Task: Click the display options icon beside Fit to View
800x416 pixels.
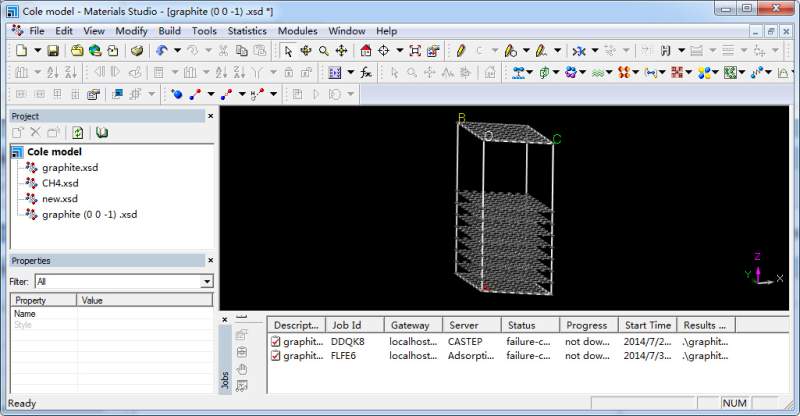Action: click(x=433, y=51)
